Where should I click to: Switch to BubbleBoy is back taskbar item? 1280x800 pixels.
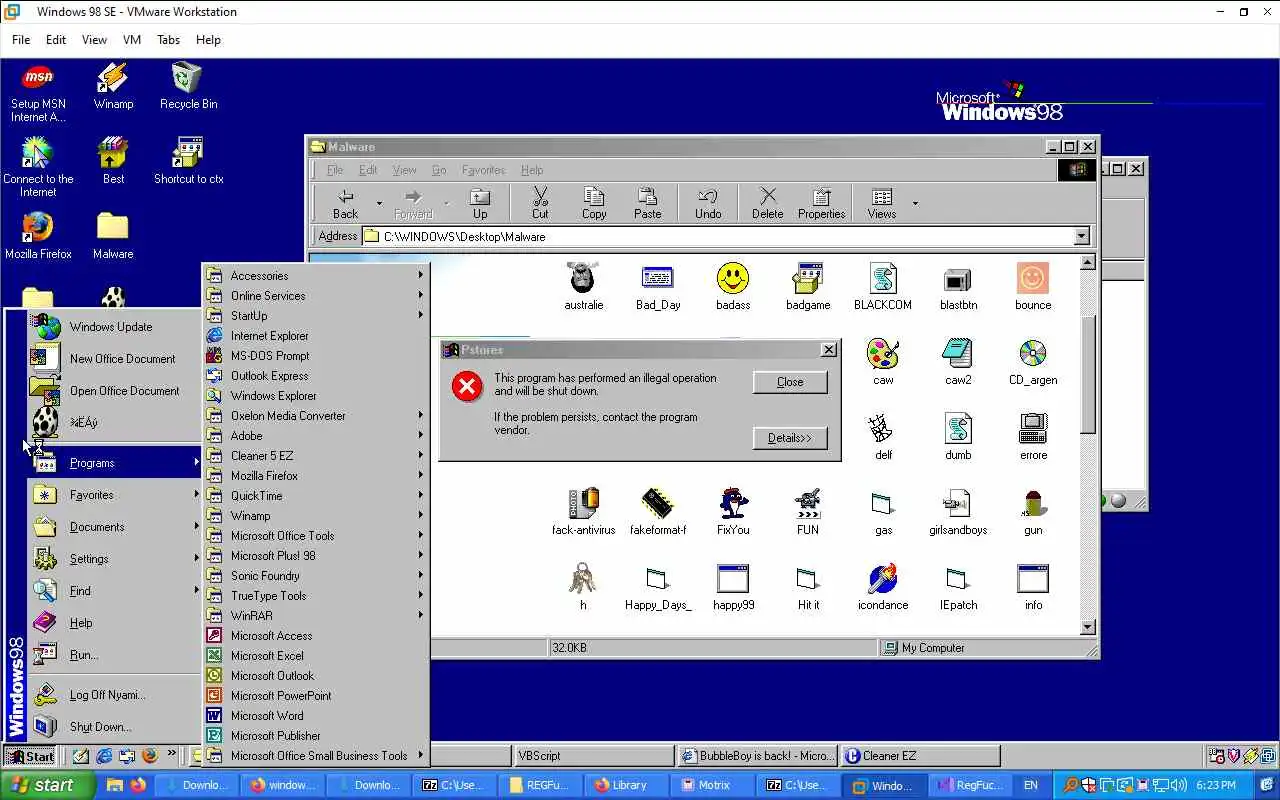(757, 756)
